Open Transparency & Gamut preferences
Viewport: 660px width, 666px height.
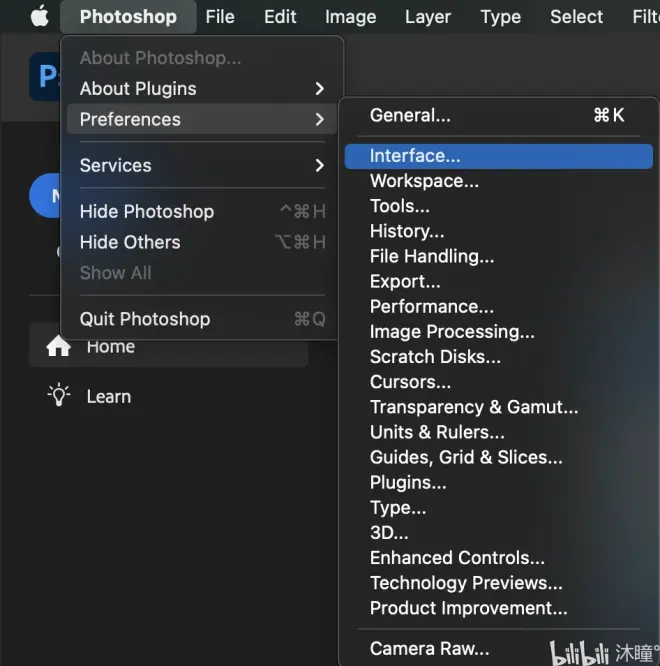click(499, 406)
